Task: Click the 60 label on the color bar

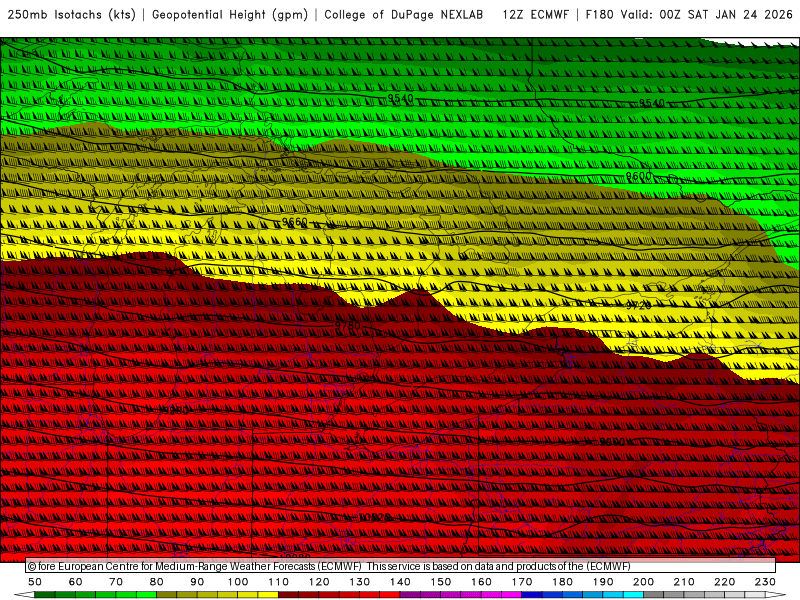Action: 76,582
